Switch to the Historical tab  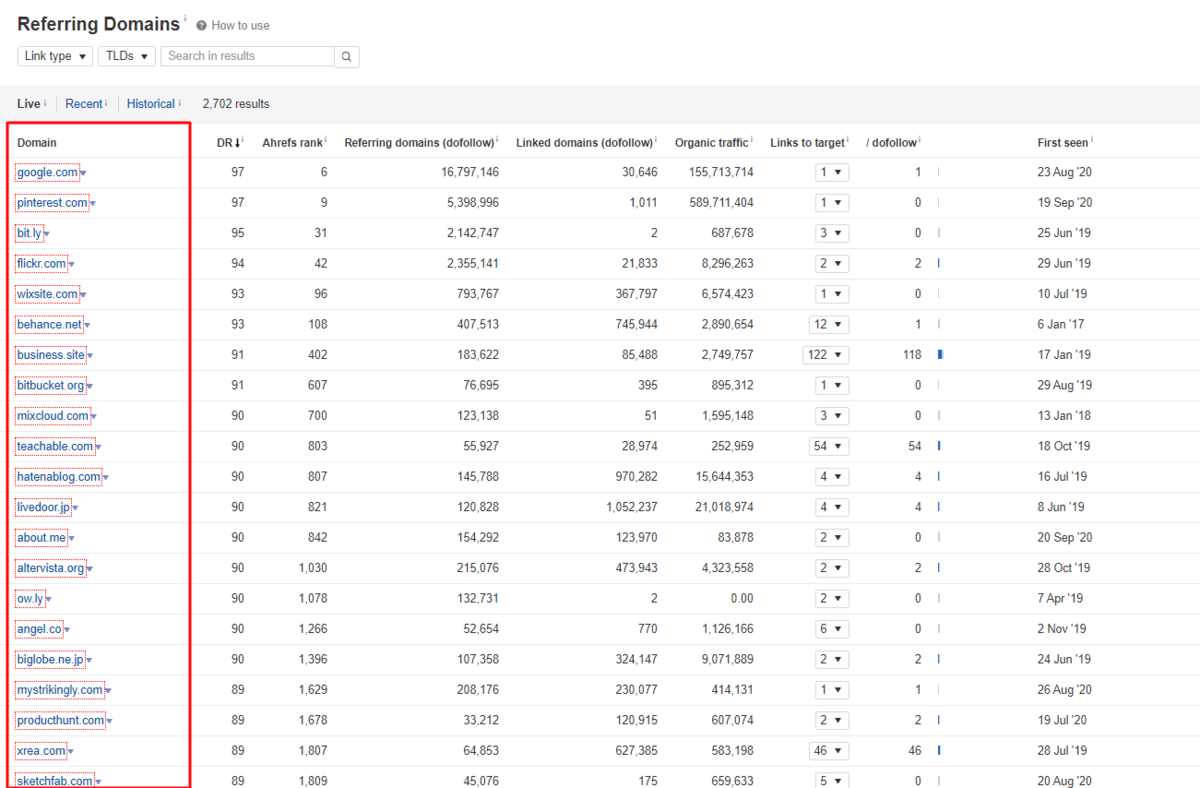(x=150, y=104)
